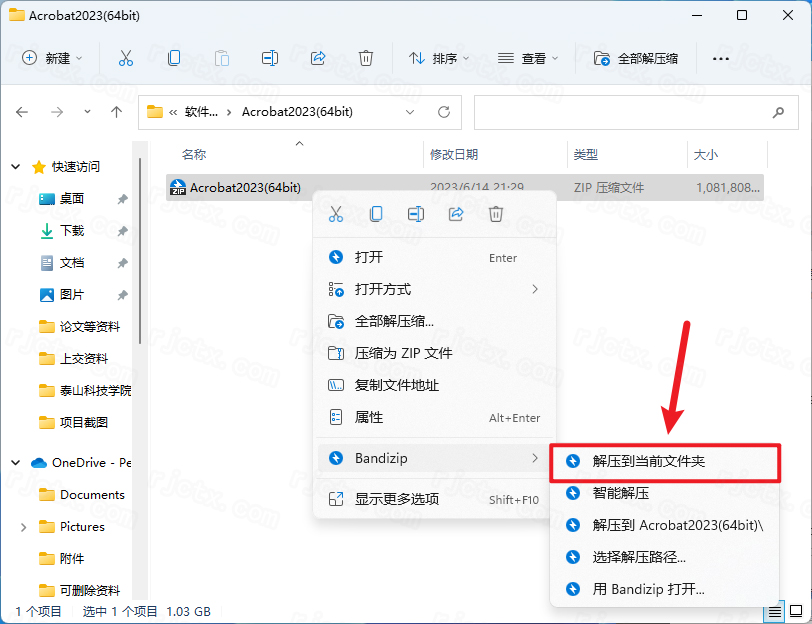Click the toolbar Share icon
Image resolution: width=812 pixels, height=624 pixels.
pyautogui.click(x=318, y=58)
